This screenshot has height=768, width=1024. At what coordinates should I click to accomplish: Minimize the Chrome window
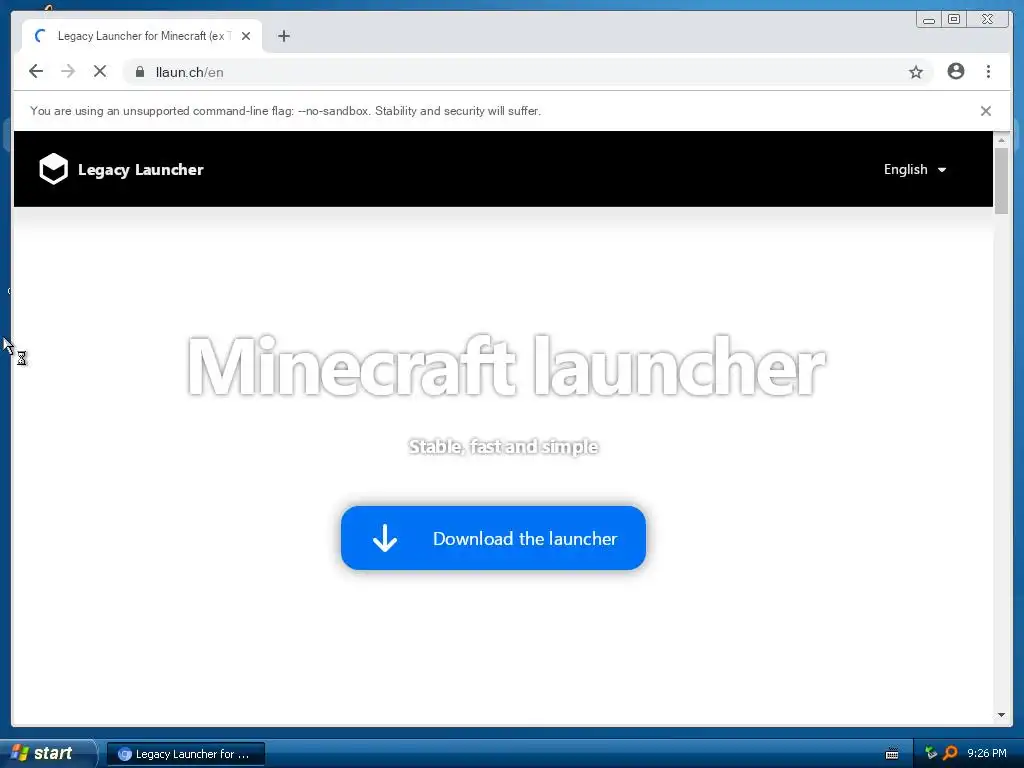click(x=929, y=20)
